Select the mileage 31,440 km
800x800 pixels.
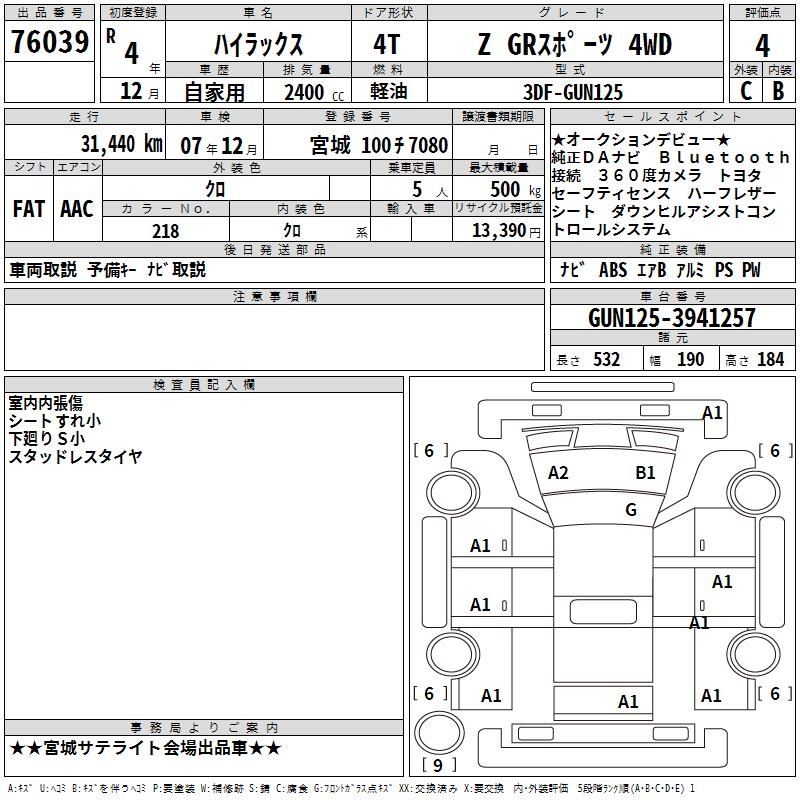(121, 144)
